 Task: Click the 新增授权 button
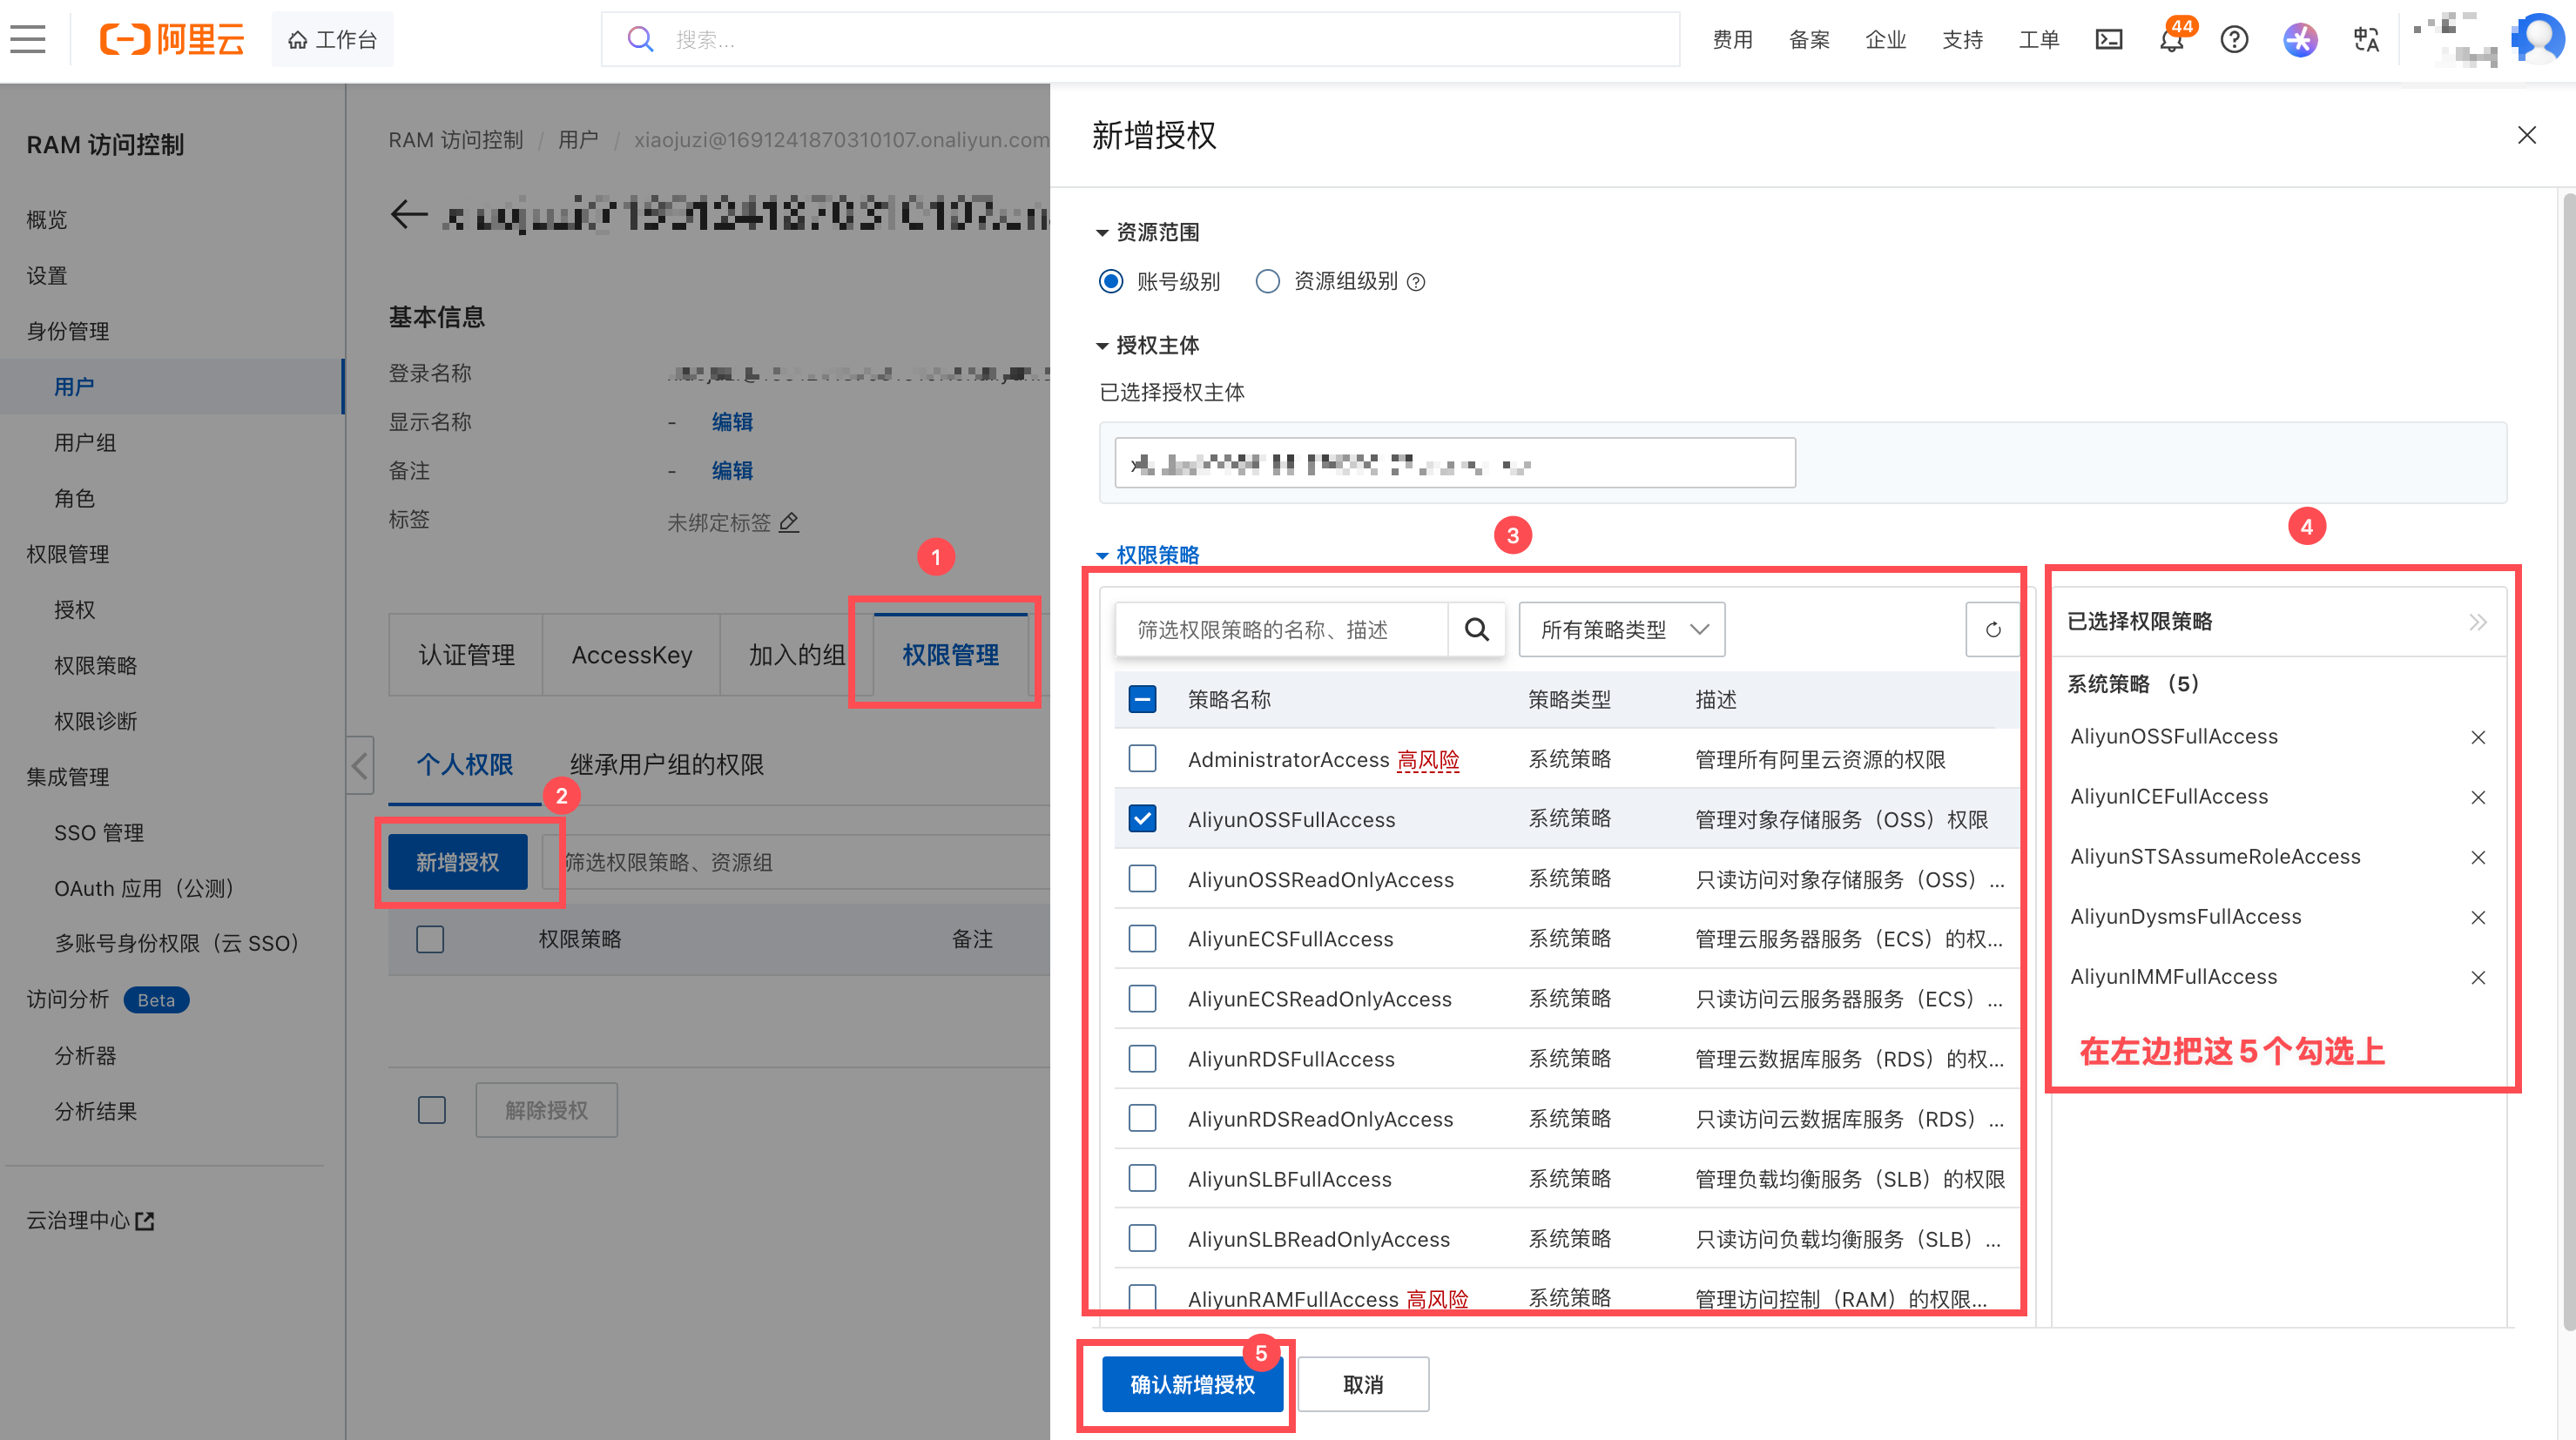(458, 862)
